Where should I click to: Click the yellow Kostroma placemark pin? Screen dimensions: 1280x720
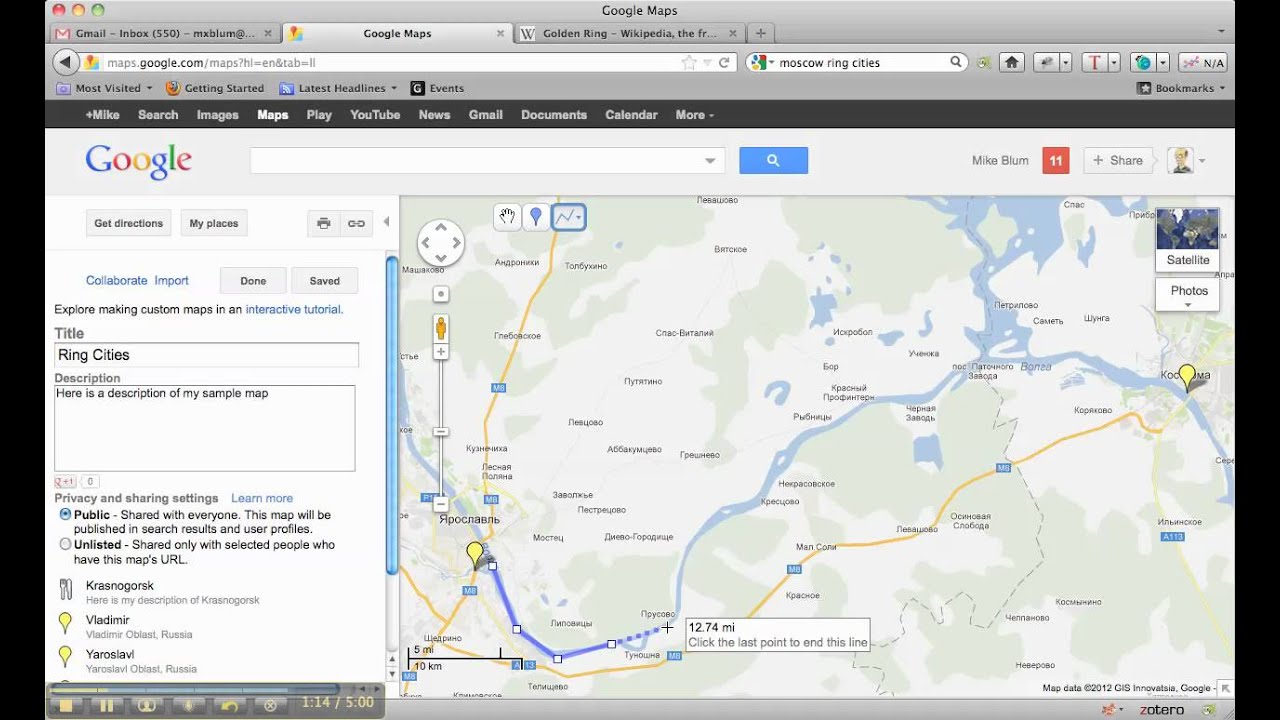point(1187,377)
